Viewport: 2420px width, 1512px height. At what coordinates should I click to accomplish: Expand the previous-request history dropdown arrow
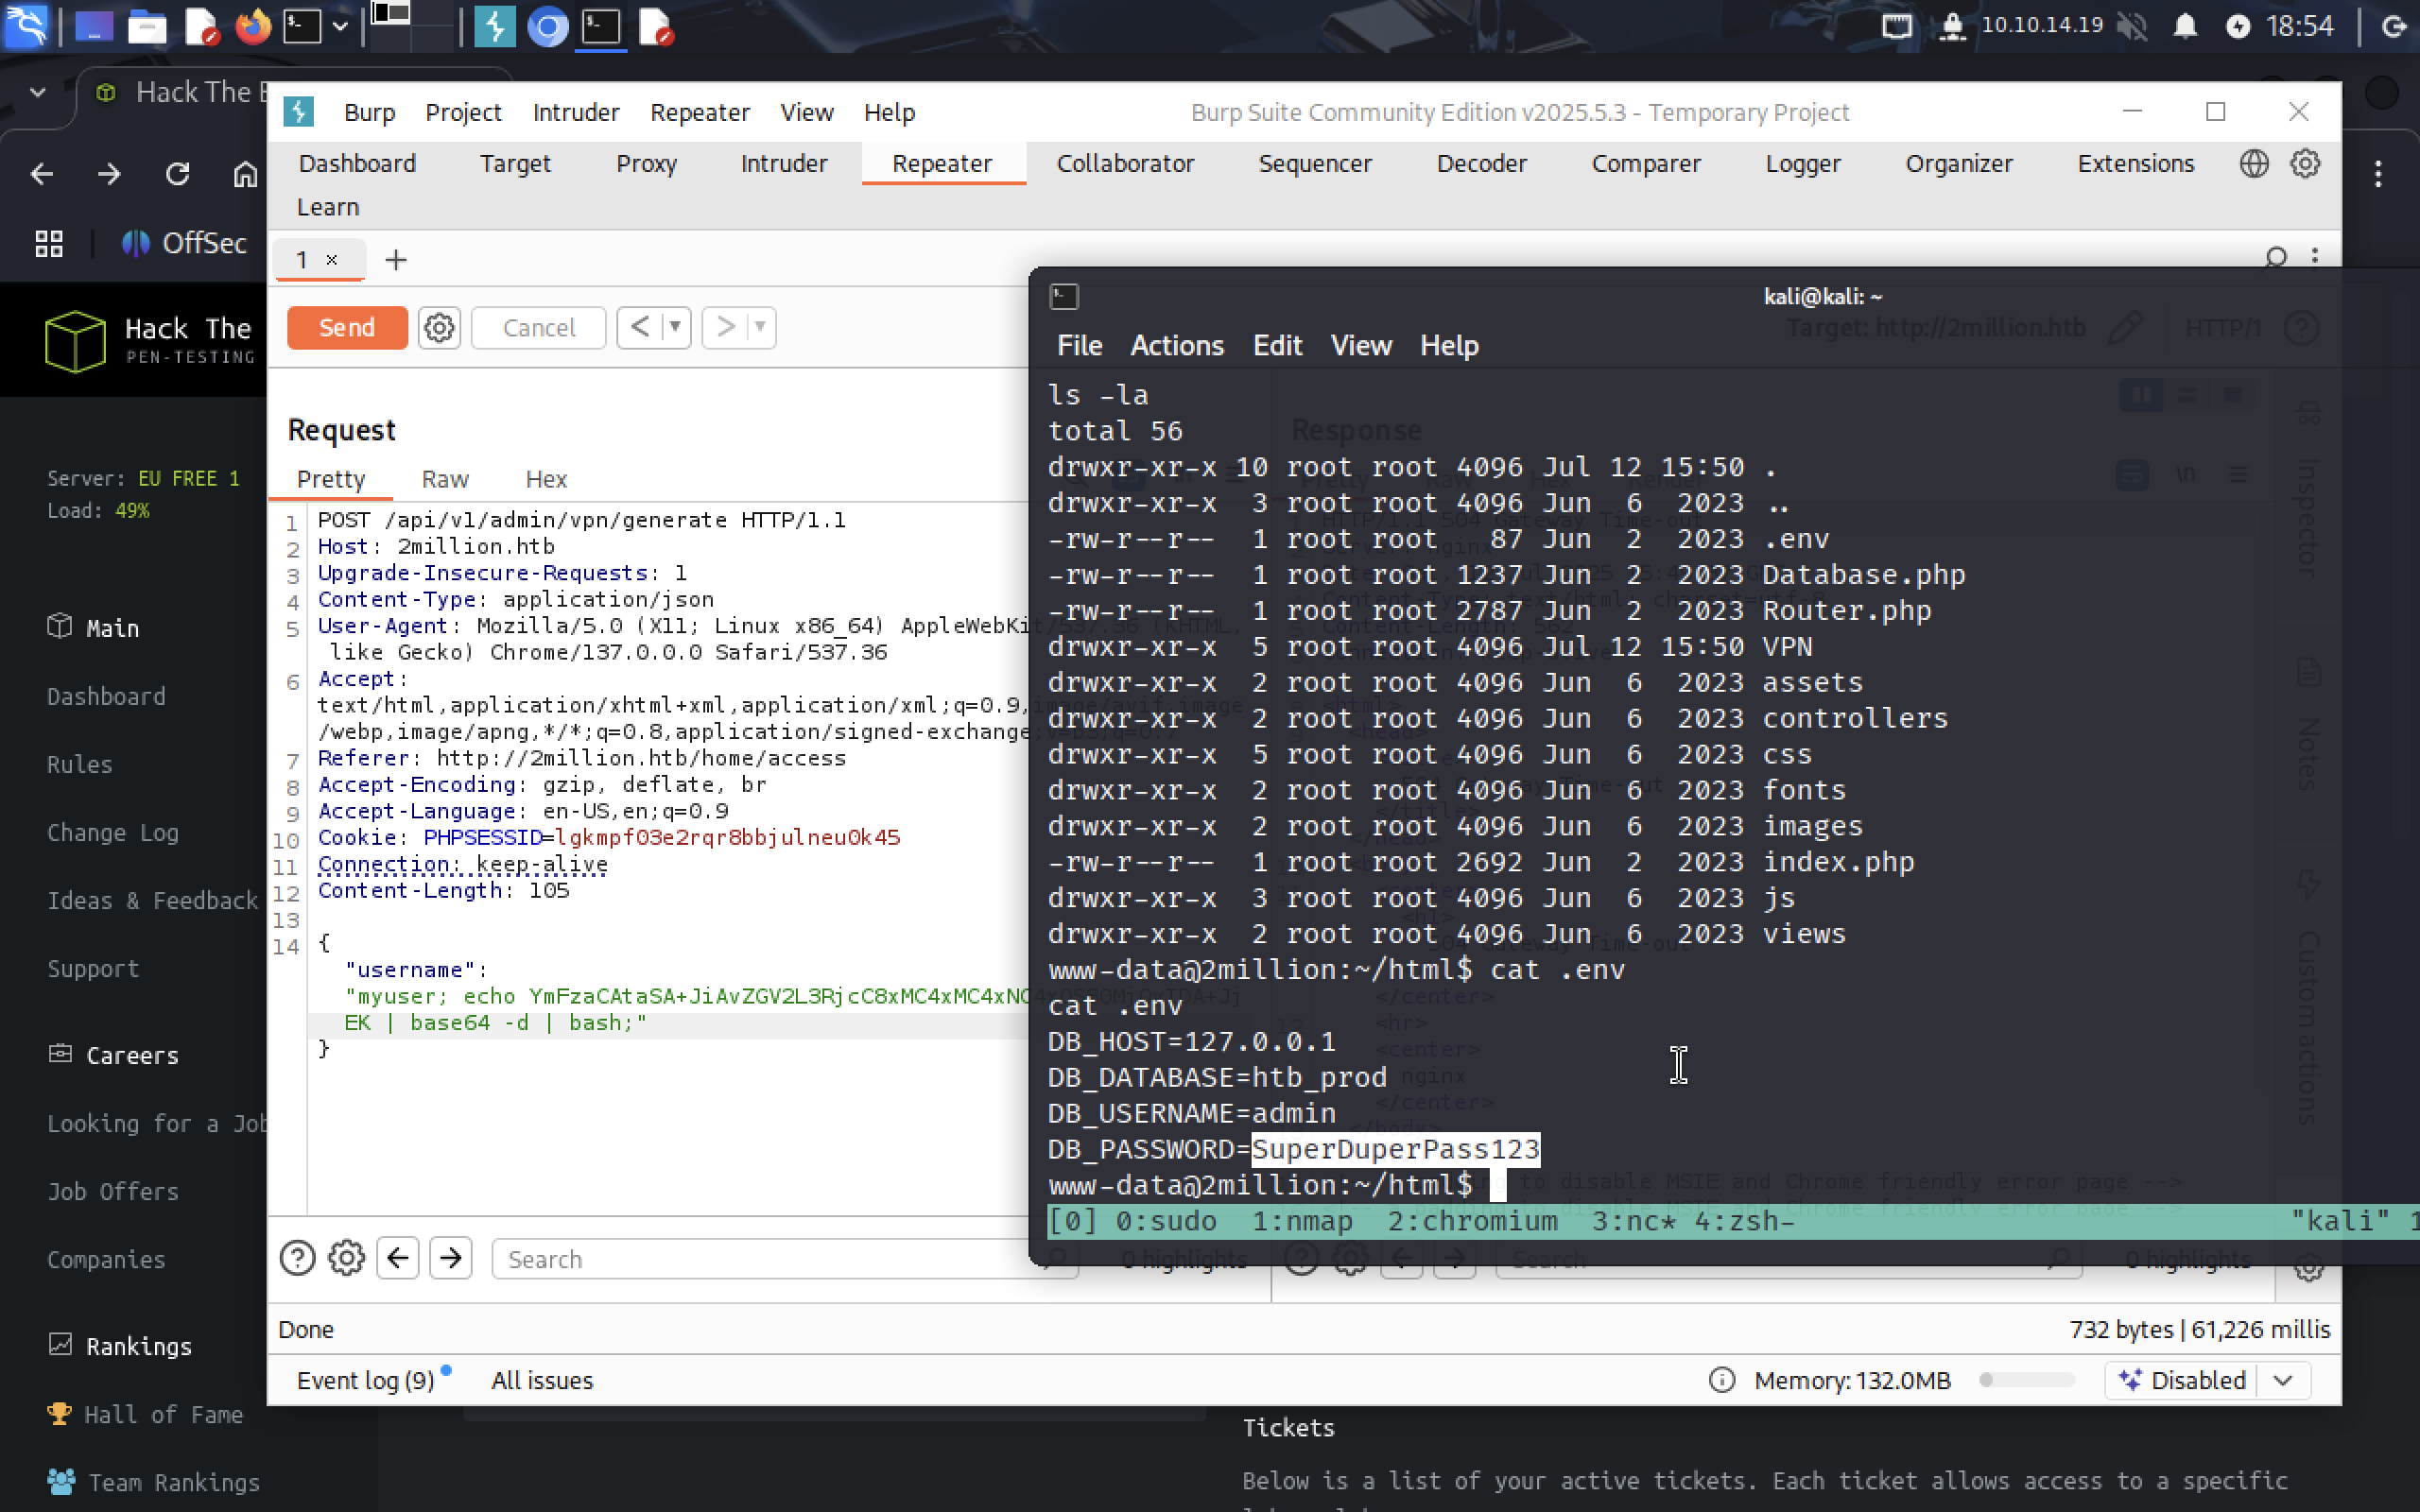pyautogui.click(x=675, y=327)
